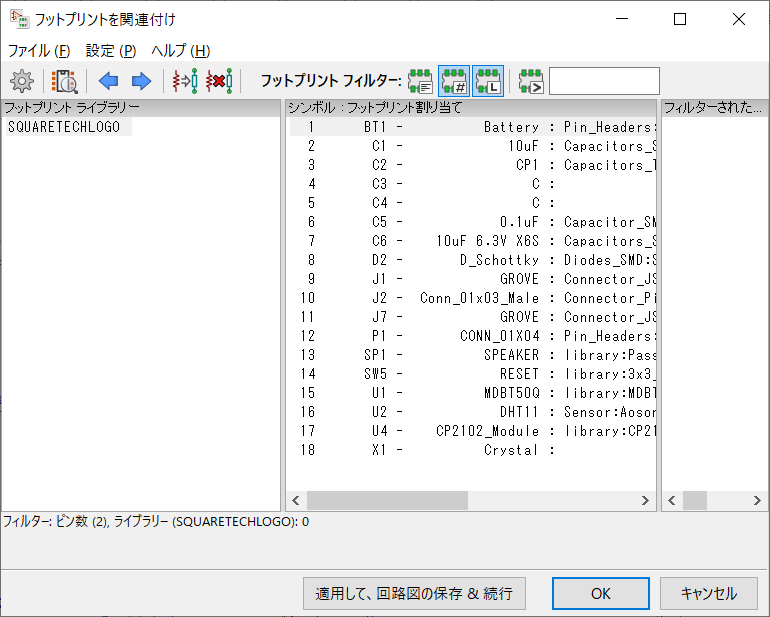This screenshot has width=770, height=617.
Task: Select row 7 C6 10uF 6.3V X6S
Action: tap(473, 241)
